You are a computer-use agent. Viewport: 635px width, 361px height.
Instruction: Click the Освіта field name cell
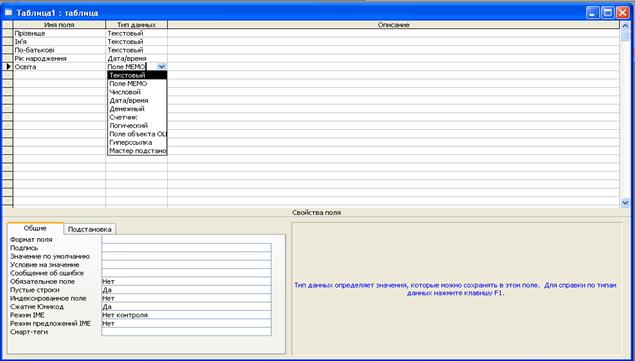pyautogui.click(x=59, y=66)
